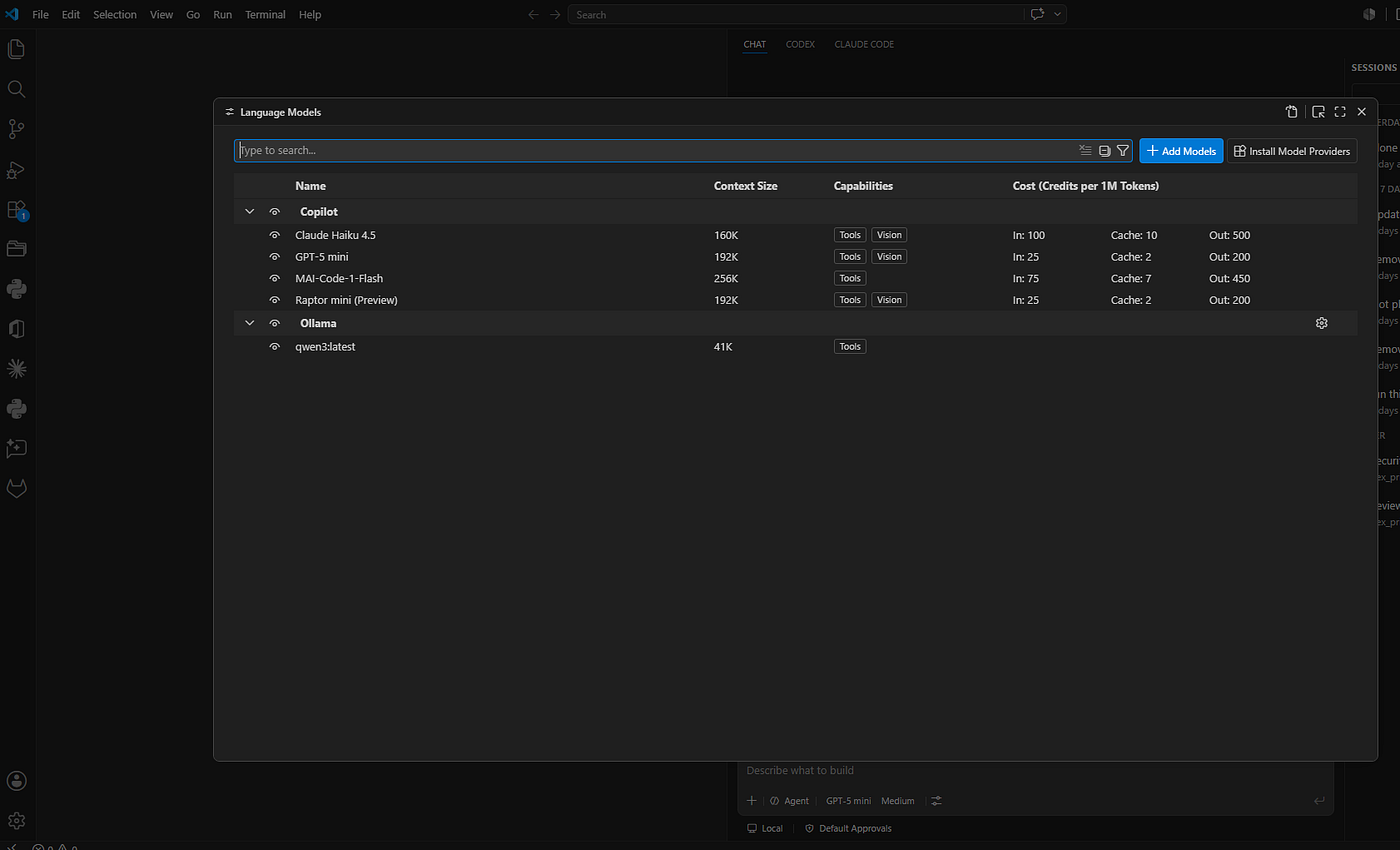Click the Ollama group settings gear
This screenshot has width=1400, height=850.
(1321, 323)
